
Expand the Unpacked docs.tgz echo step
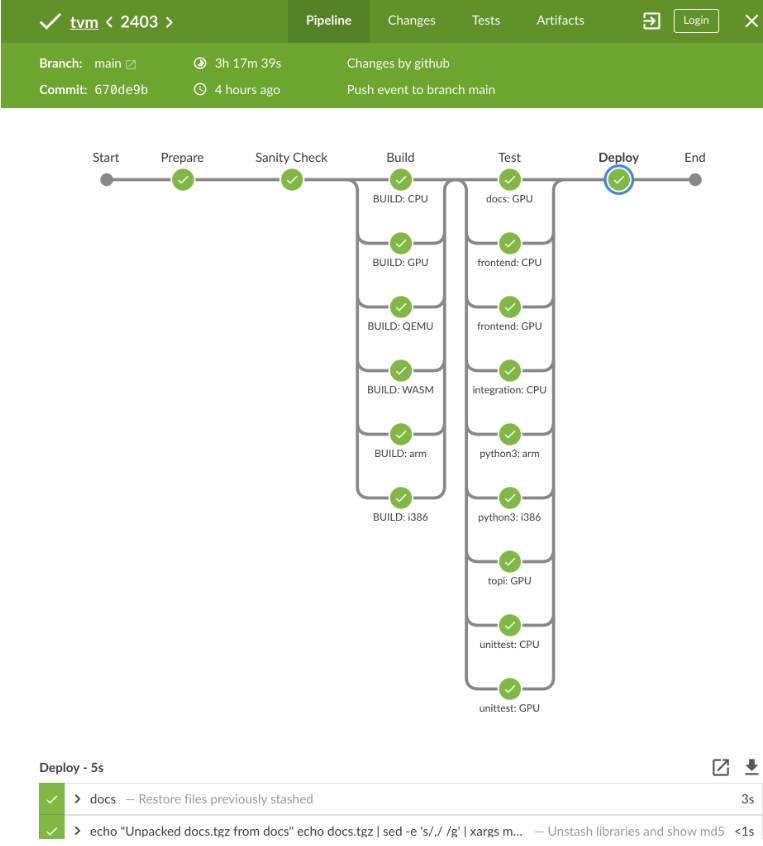[78, 831]
